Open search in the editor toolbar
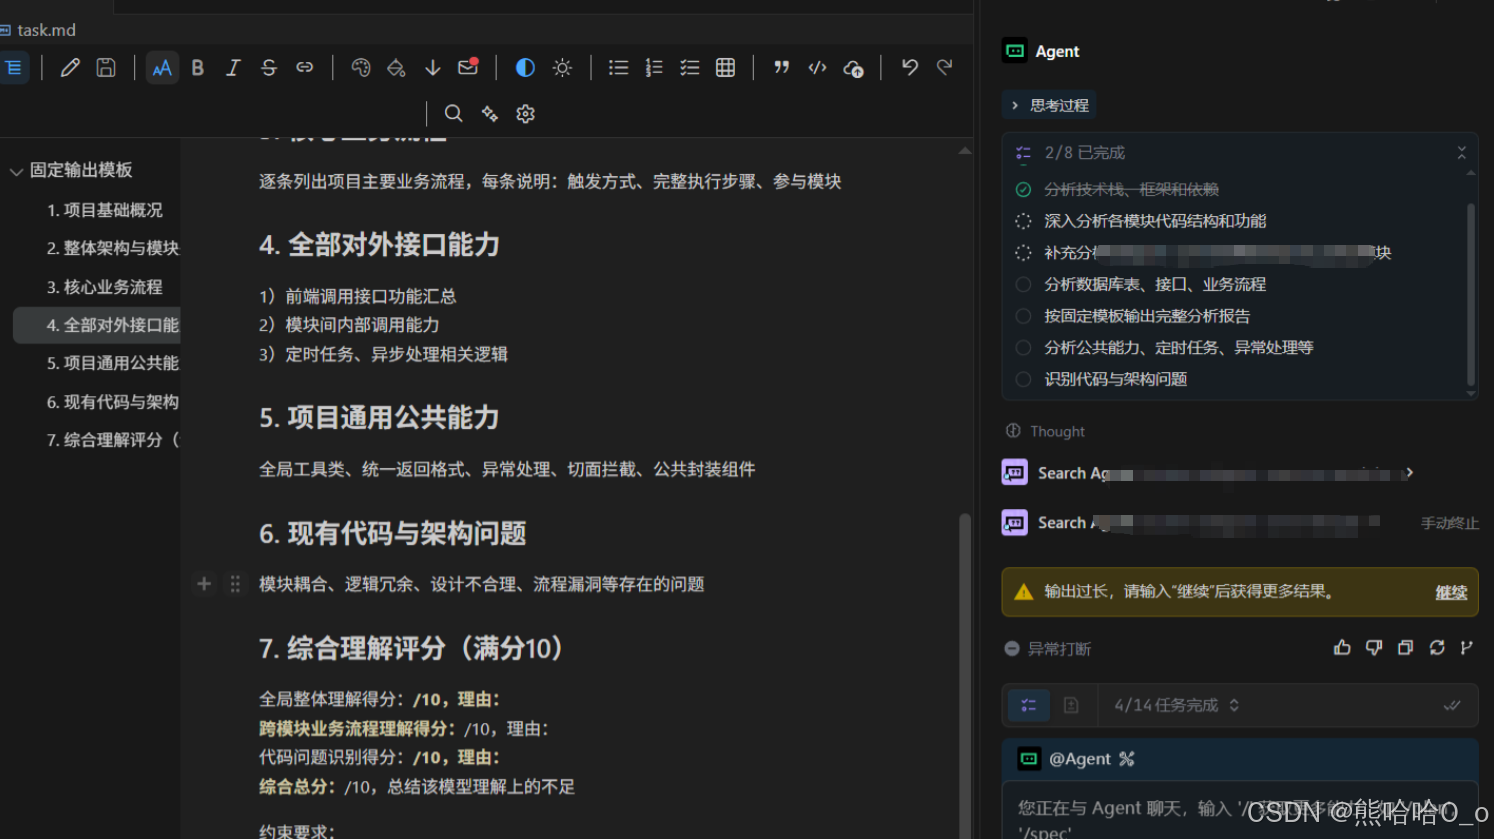This screenshot has height=839, width=1494. [453, 114]
